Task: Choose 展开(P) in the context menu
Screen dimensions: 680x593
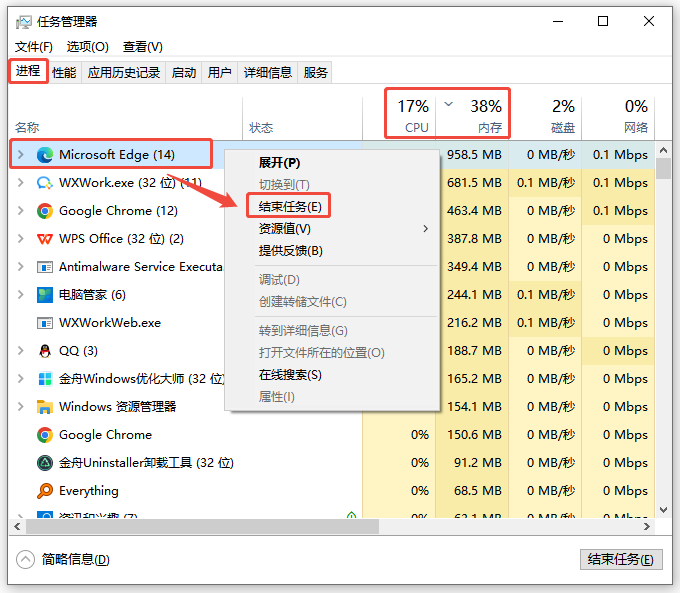Action: pos(332,163)
